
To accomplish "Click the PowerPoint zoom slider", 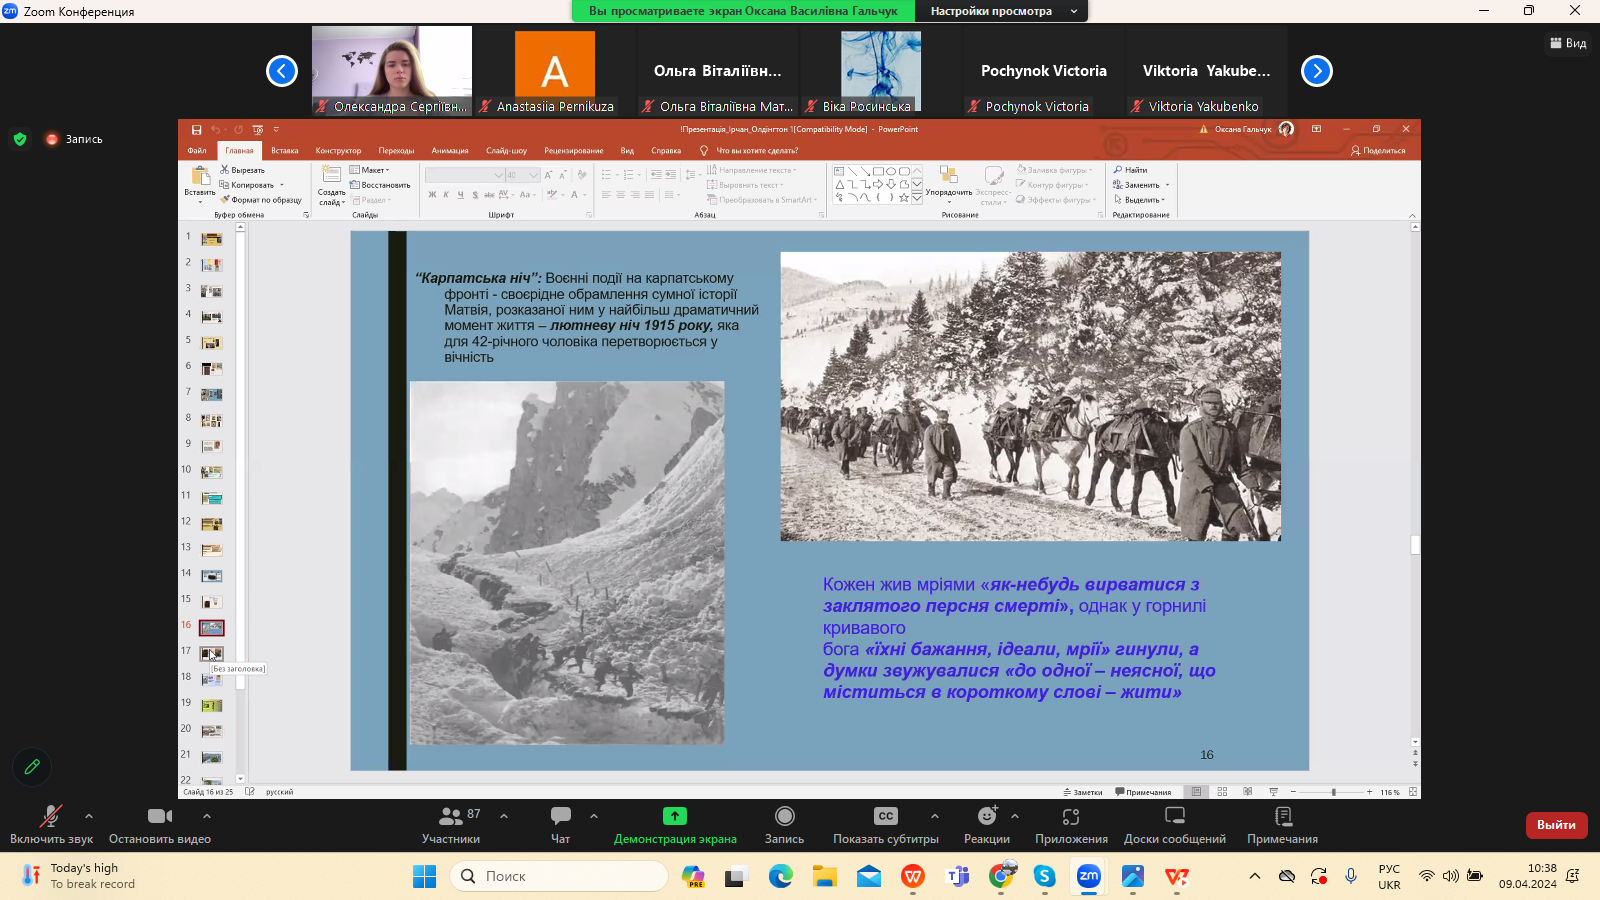I will [1333, 792].
